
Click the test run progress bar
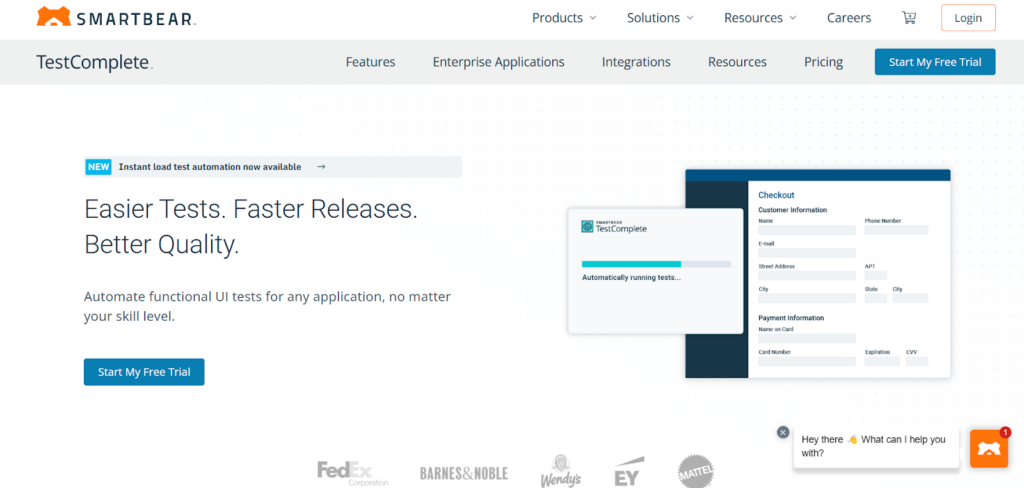point(656,264)
